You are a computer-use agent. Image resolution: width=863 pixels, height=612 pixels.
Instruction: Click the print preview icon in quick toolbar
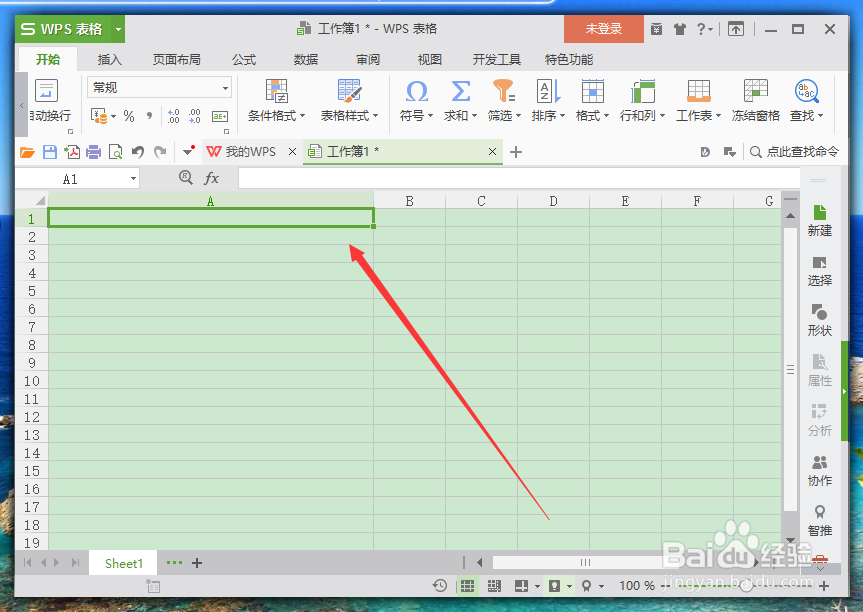pos(116,152)
